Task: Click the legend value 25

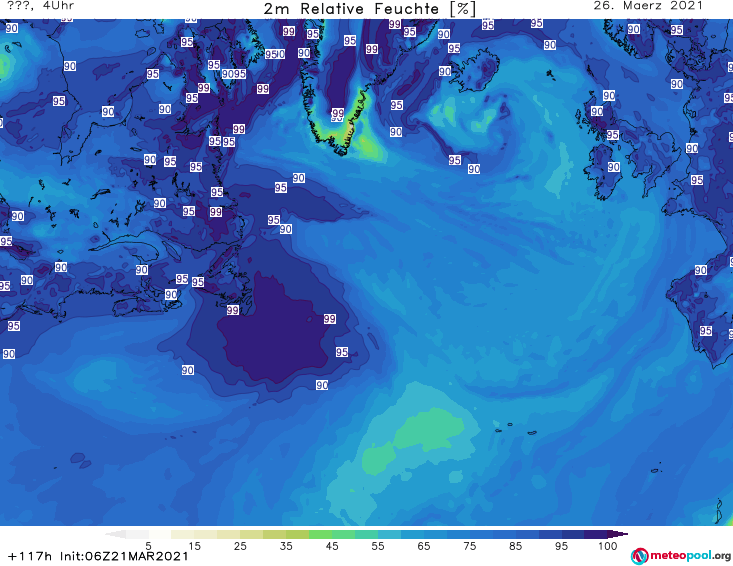Action: pos(240,546)
